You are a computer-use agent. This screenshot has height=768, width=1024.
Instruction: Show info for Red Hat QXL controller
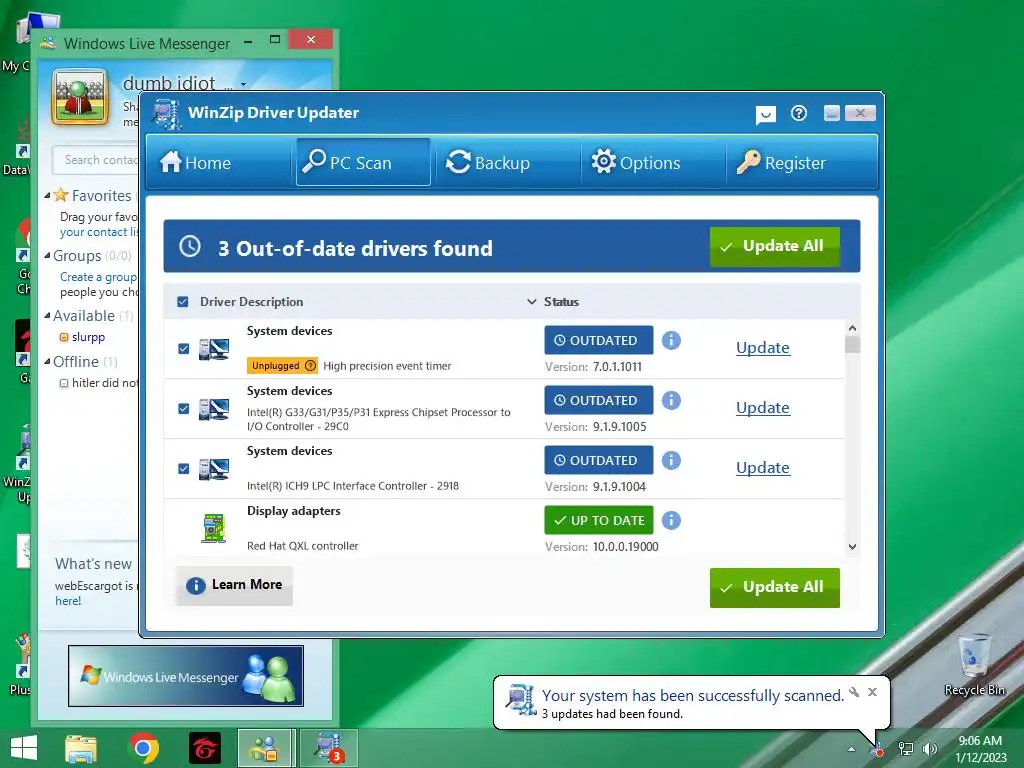coord(671,520)
